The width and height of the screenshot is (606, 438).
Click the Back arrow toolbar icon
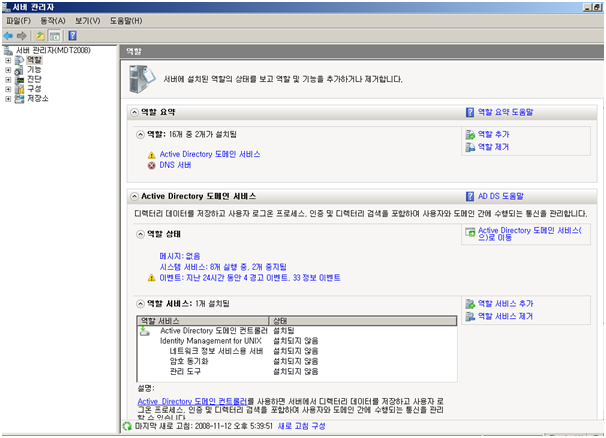(8, 36)
